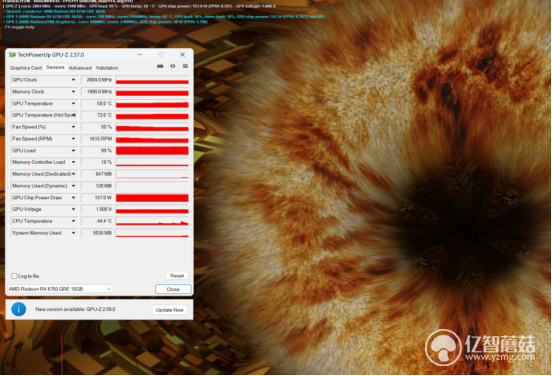Viewport: 552px width, 376px height.
Task: Open the AMD Radeon RX 6750 GRE selector
Action: tap(59, 289)
